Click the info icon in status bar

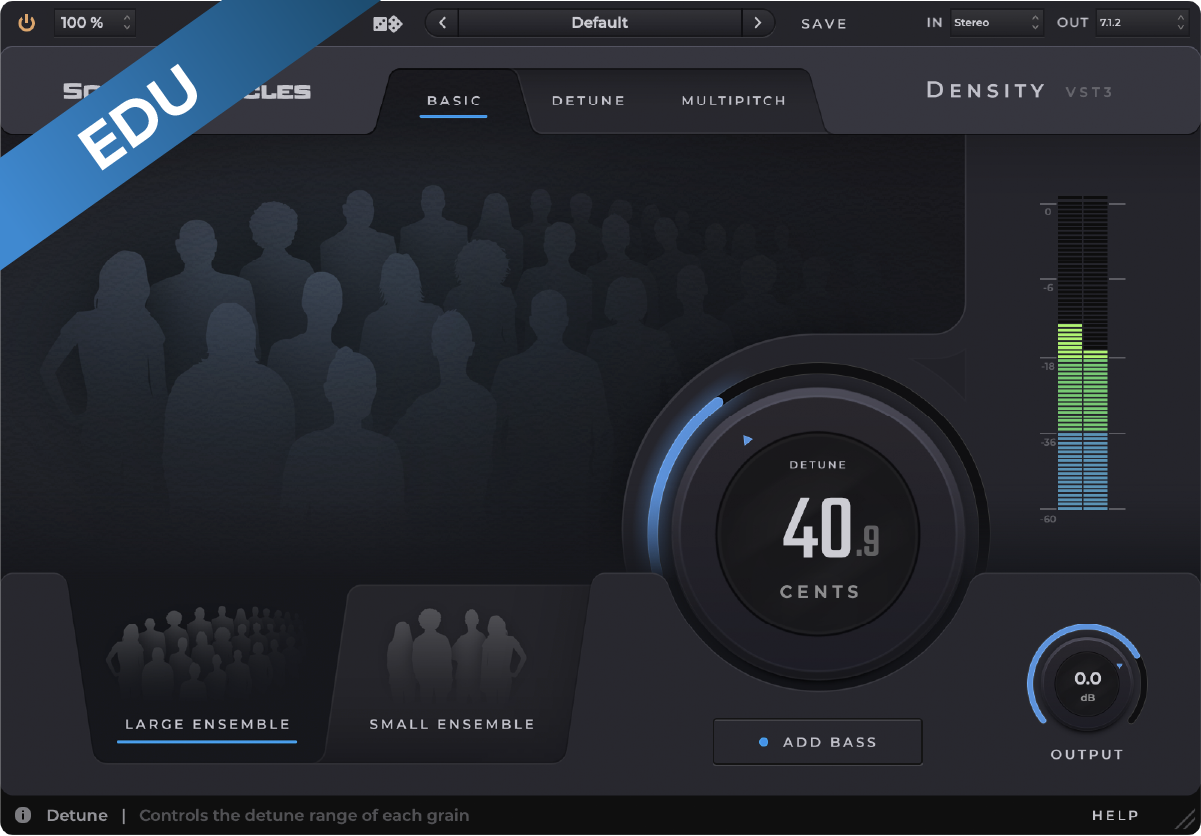(x=22, y=815)
